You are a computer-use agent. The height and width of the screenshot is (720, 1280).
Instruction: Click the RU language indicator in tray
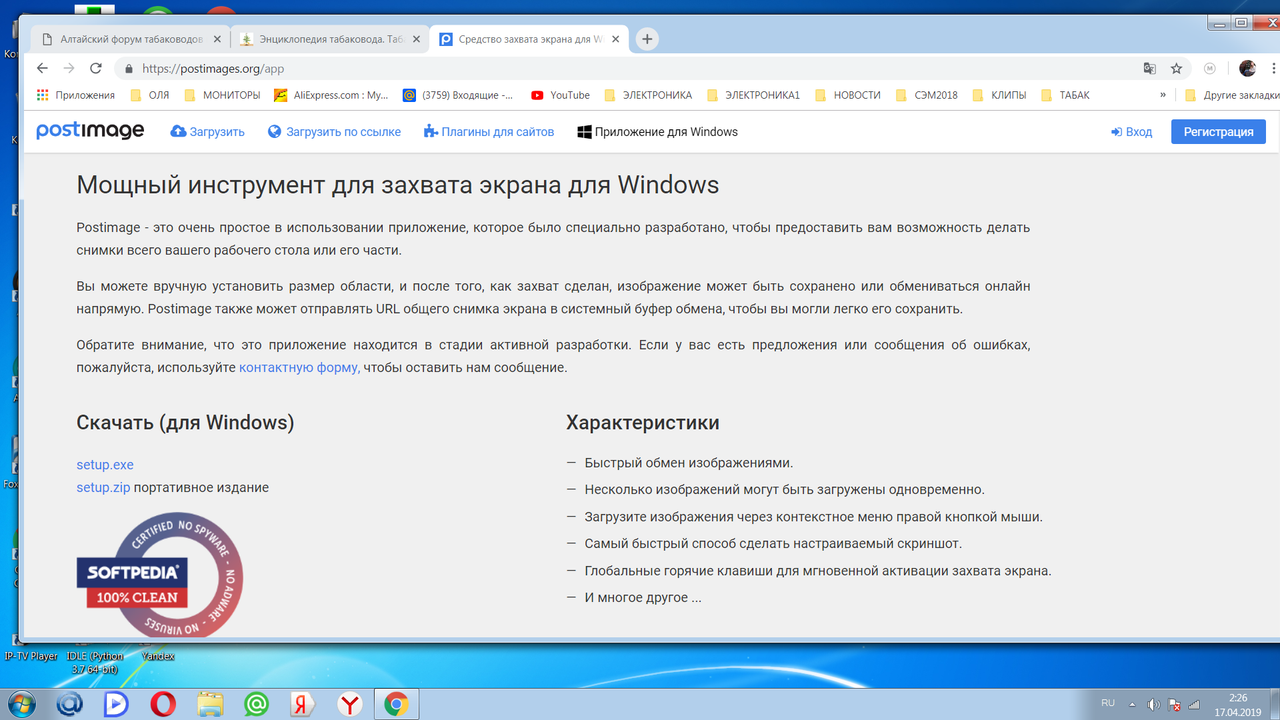point(1108,703)
